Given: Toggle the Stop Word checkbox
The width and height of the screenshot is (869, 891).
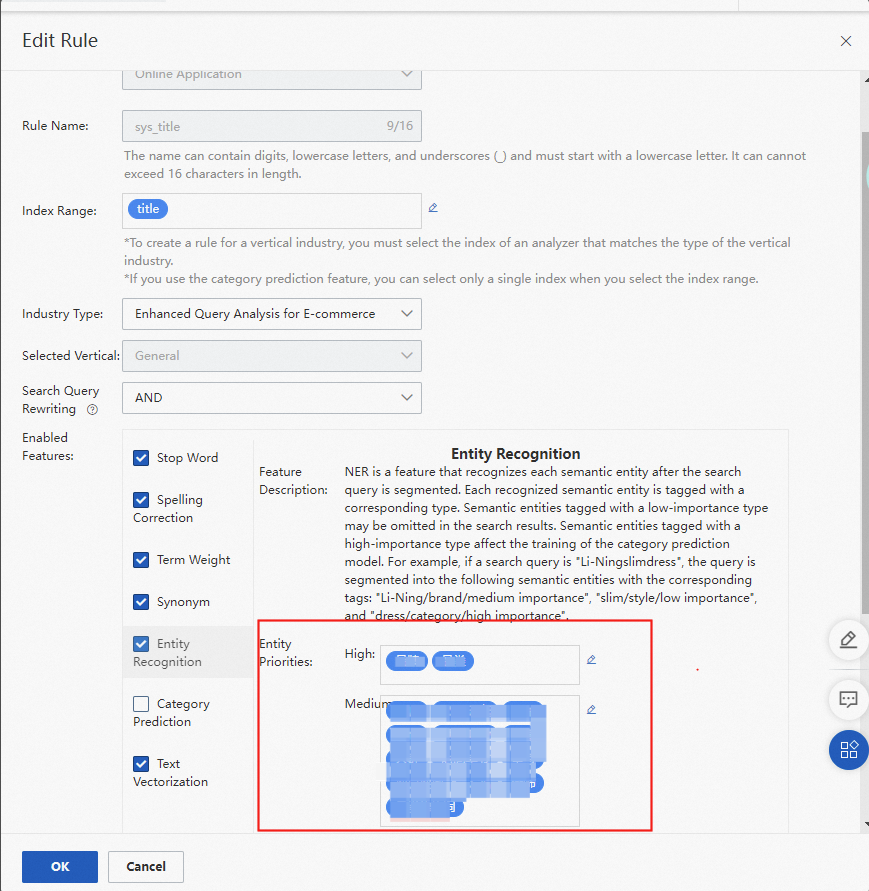Looking at the screenshot, I should tap(141, 458).
